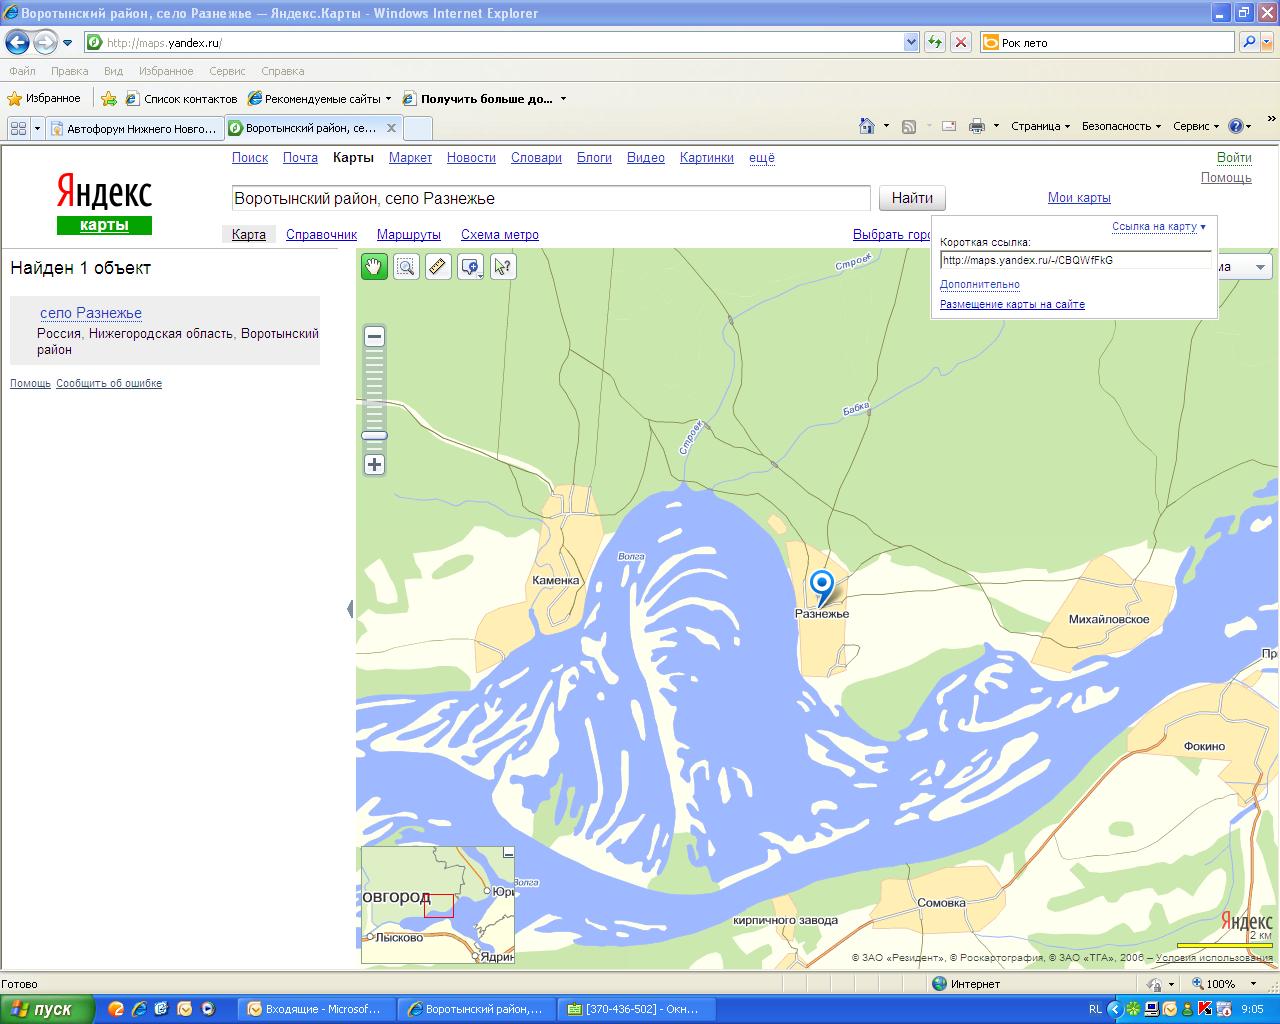The image size is (1280, 1024).
Task: Open the Мои карты link
Action: click(1079, 198)
